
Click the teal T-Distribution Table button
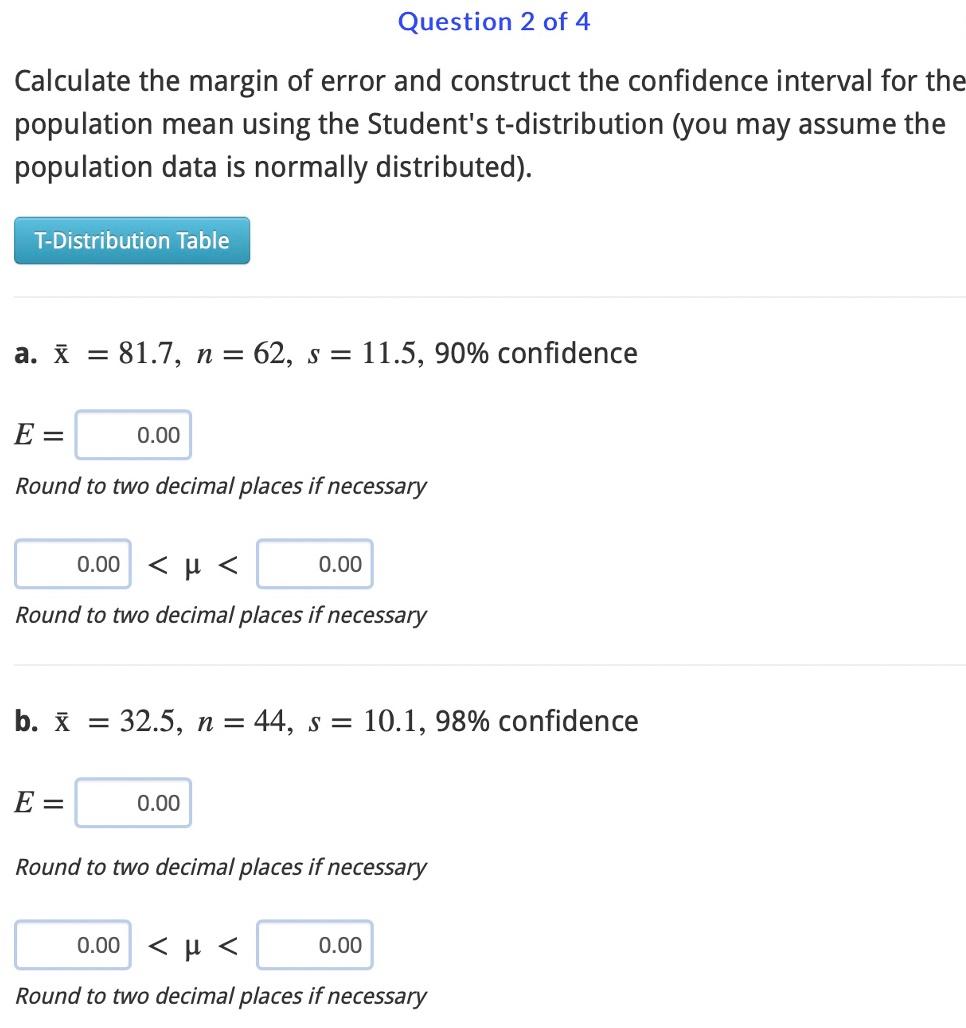coord(131,240)
